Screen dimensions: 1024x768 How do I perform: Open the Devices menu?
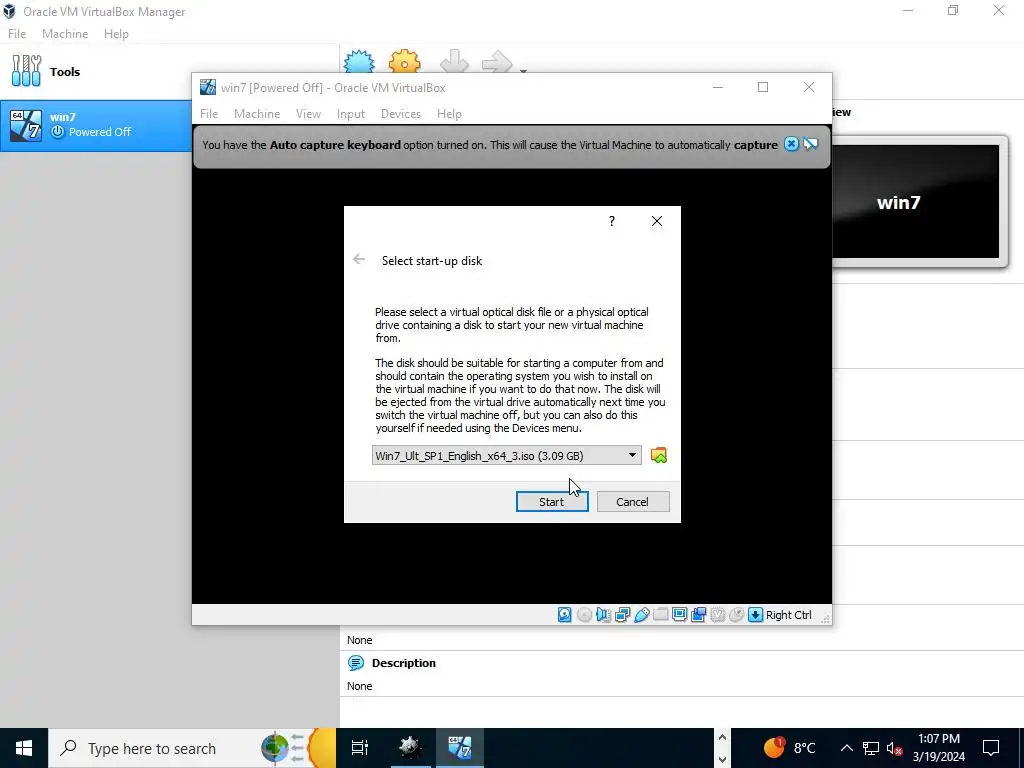click(401, 114)
